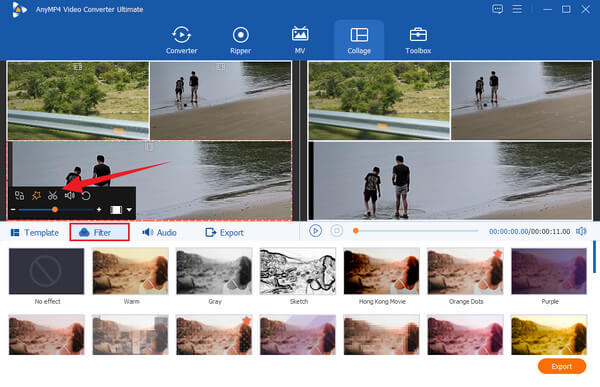Click the minus zoom-out icon in clip toolbar
The width and height of the screenshot is (600, 387).
click(x=13, y=210)
